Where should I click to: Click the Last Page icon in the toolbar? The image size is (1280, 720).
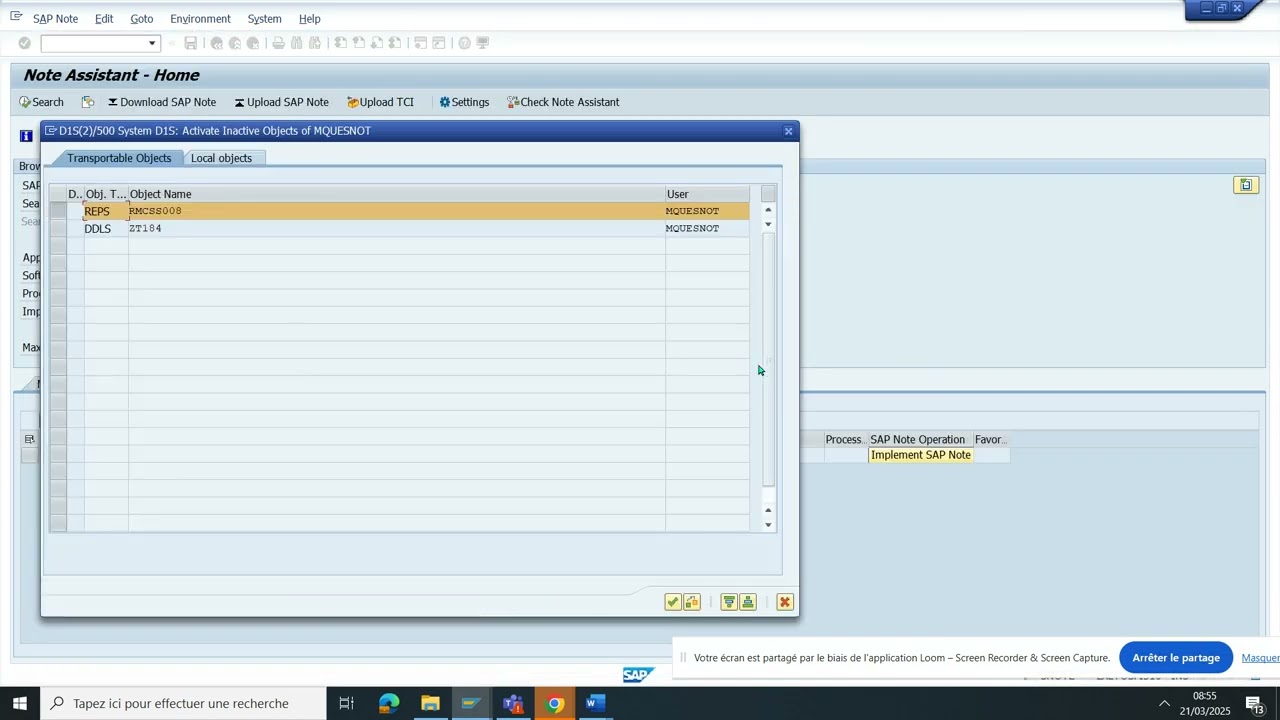click(395, 43)
